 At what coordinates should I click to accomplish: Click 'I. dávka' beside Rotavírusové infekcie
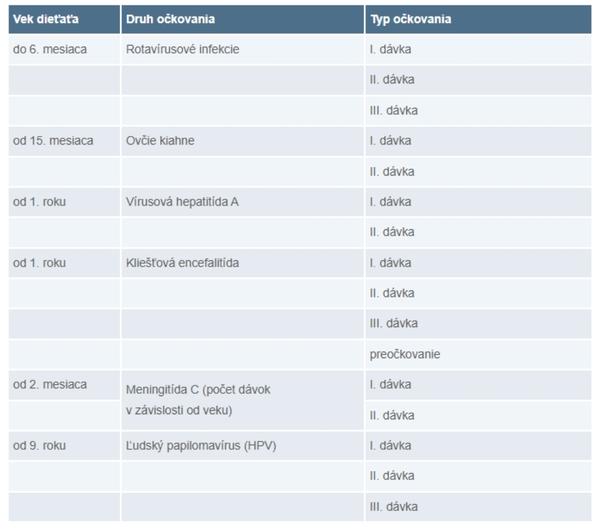pyautogui.click(x=391, y=49)
